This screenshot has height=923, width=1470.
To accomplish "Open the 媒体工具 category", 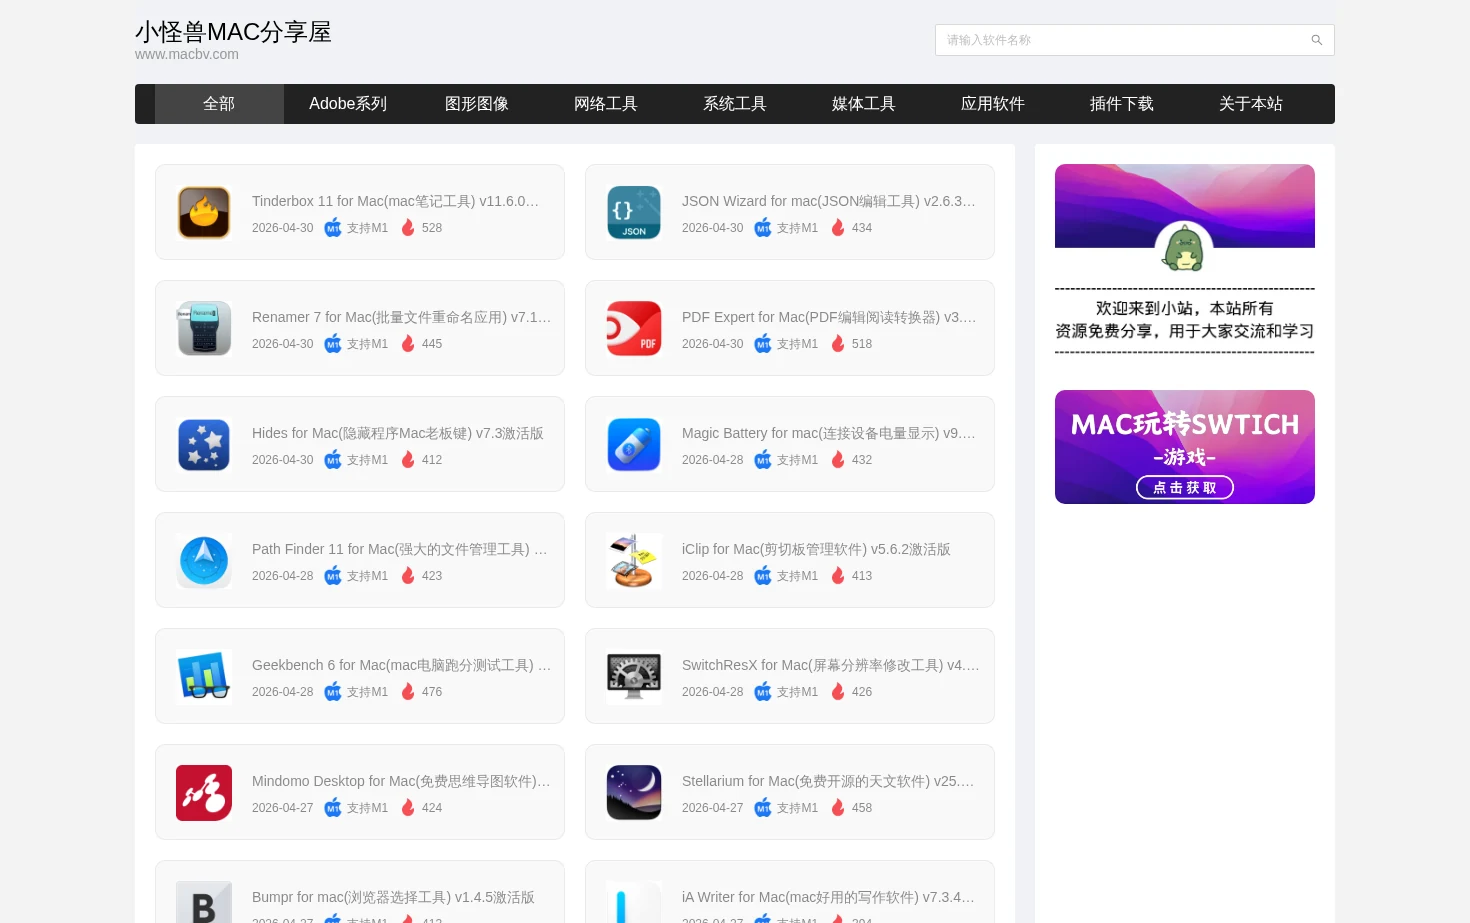I will tap(864, 104).
